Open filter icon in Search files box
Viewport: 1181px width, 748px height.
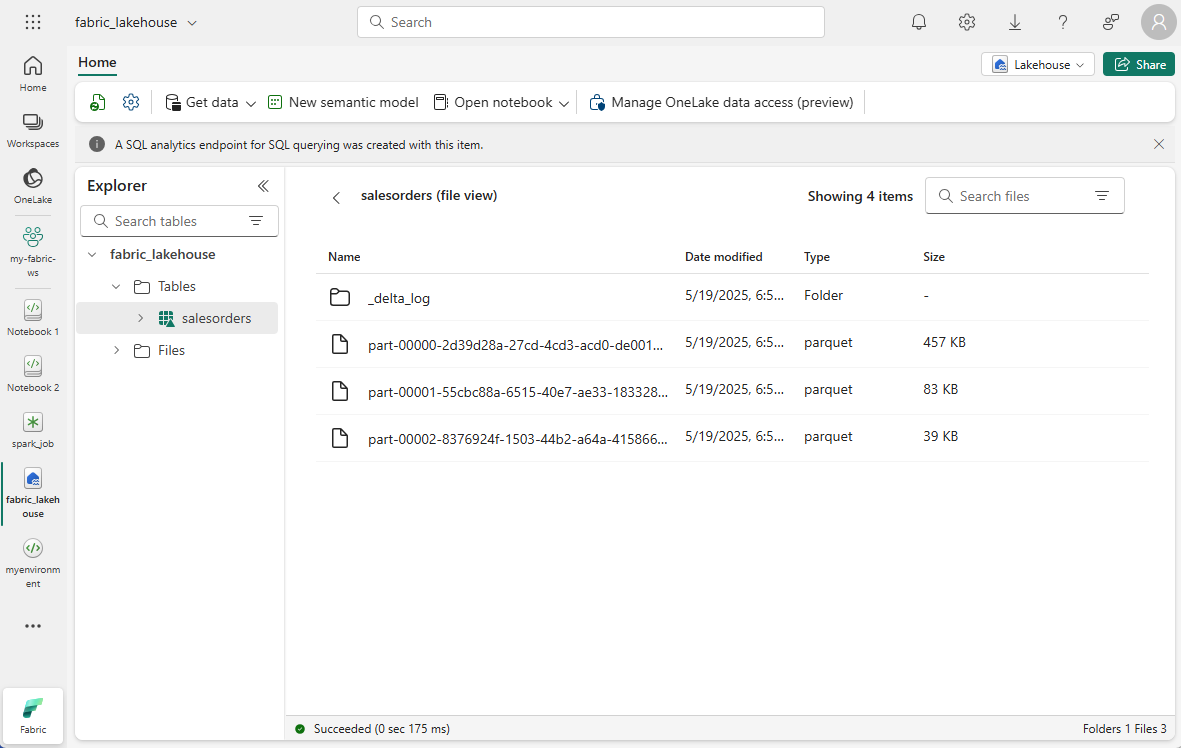tap(1101, 196)
